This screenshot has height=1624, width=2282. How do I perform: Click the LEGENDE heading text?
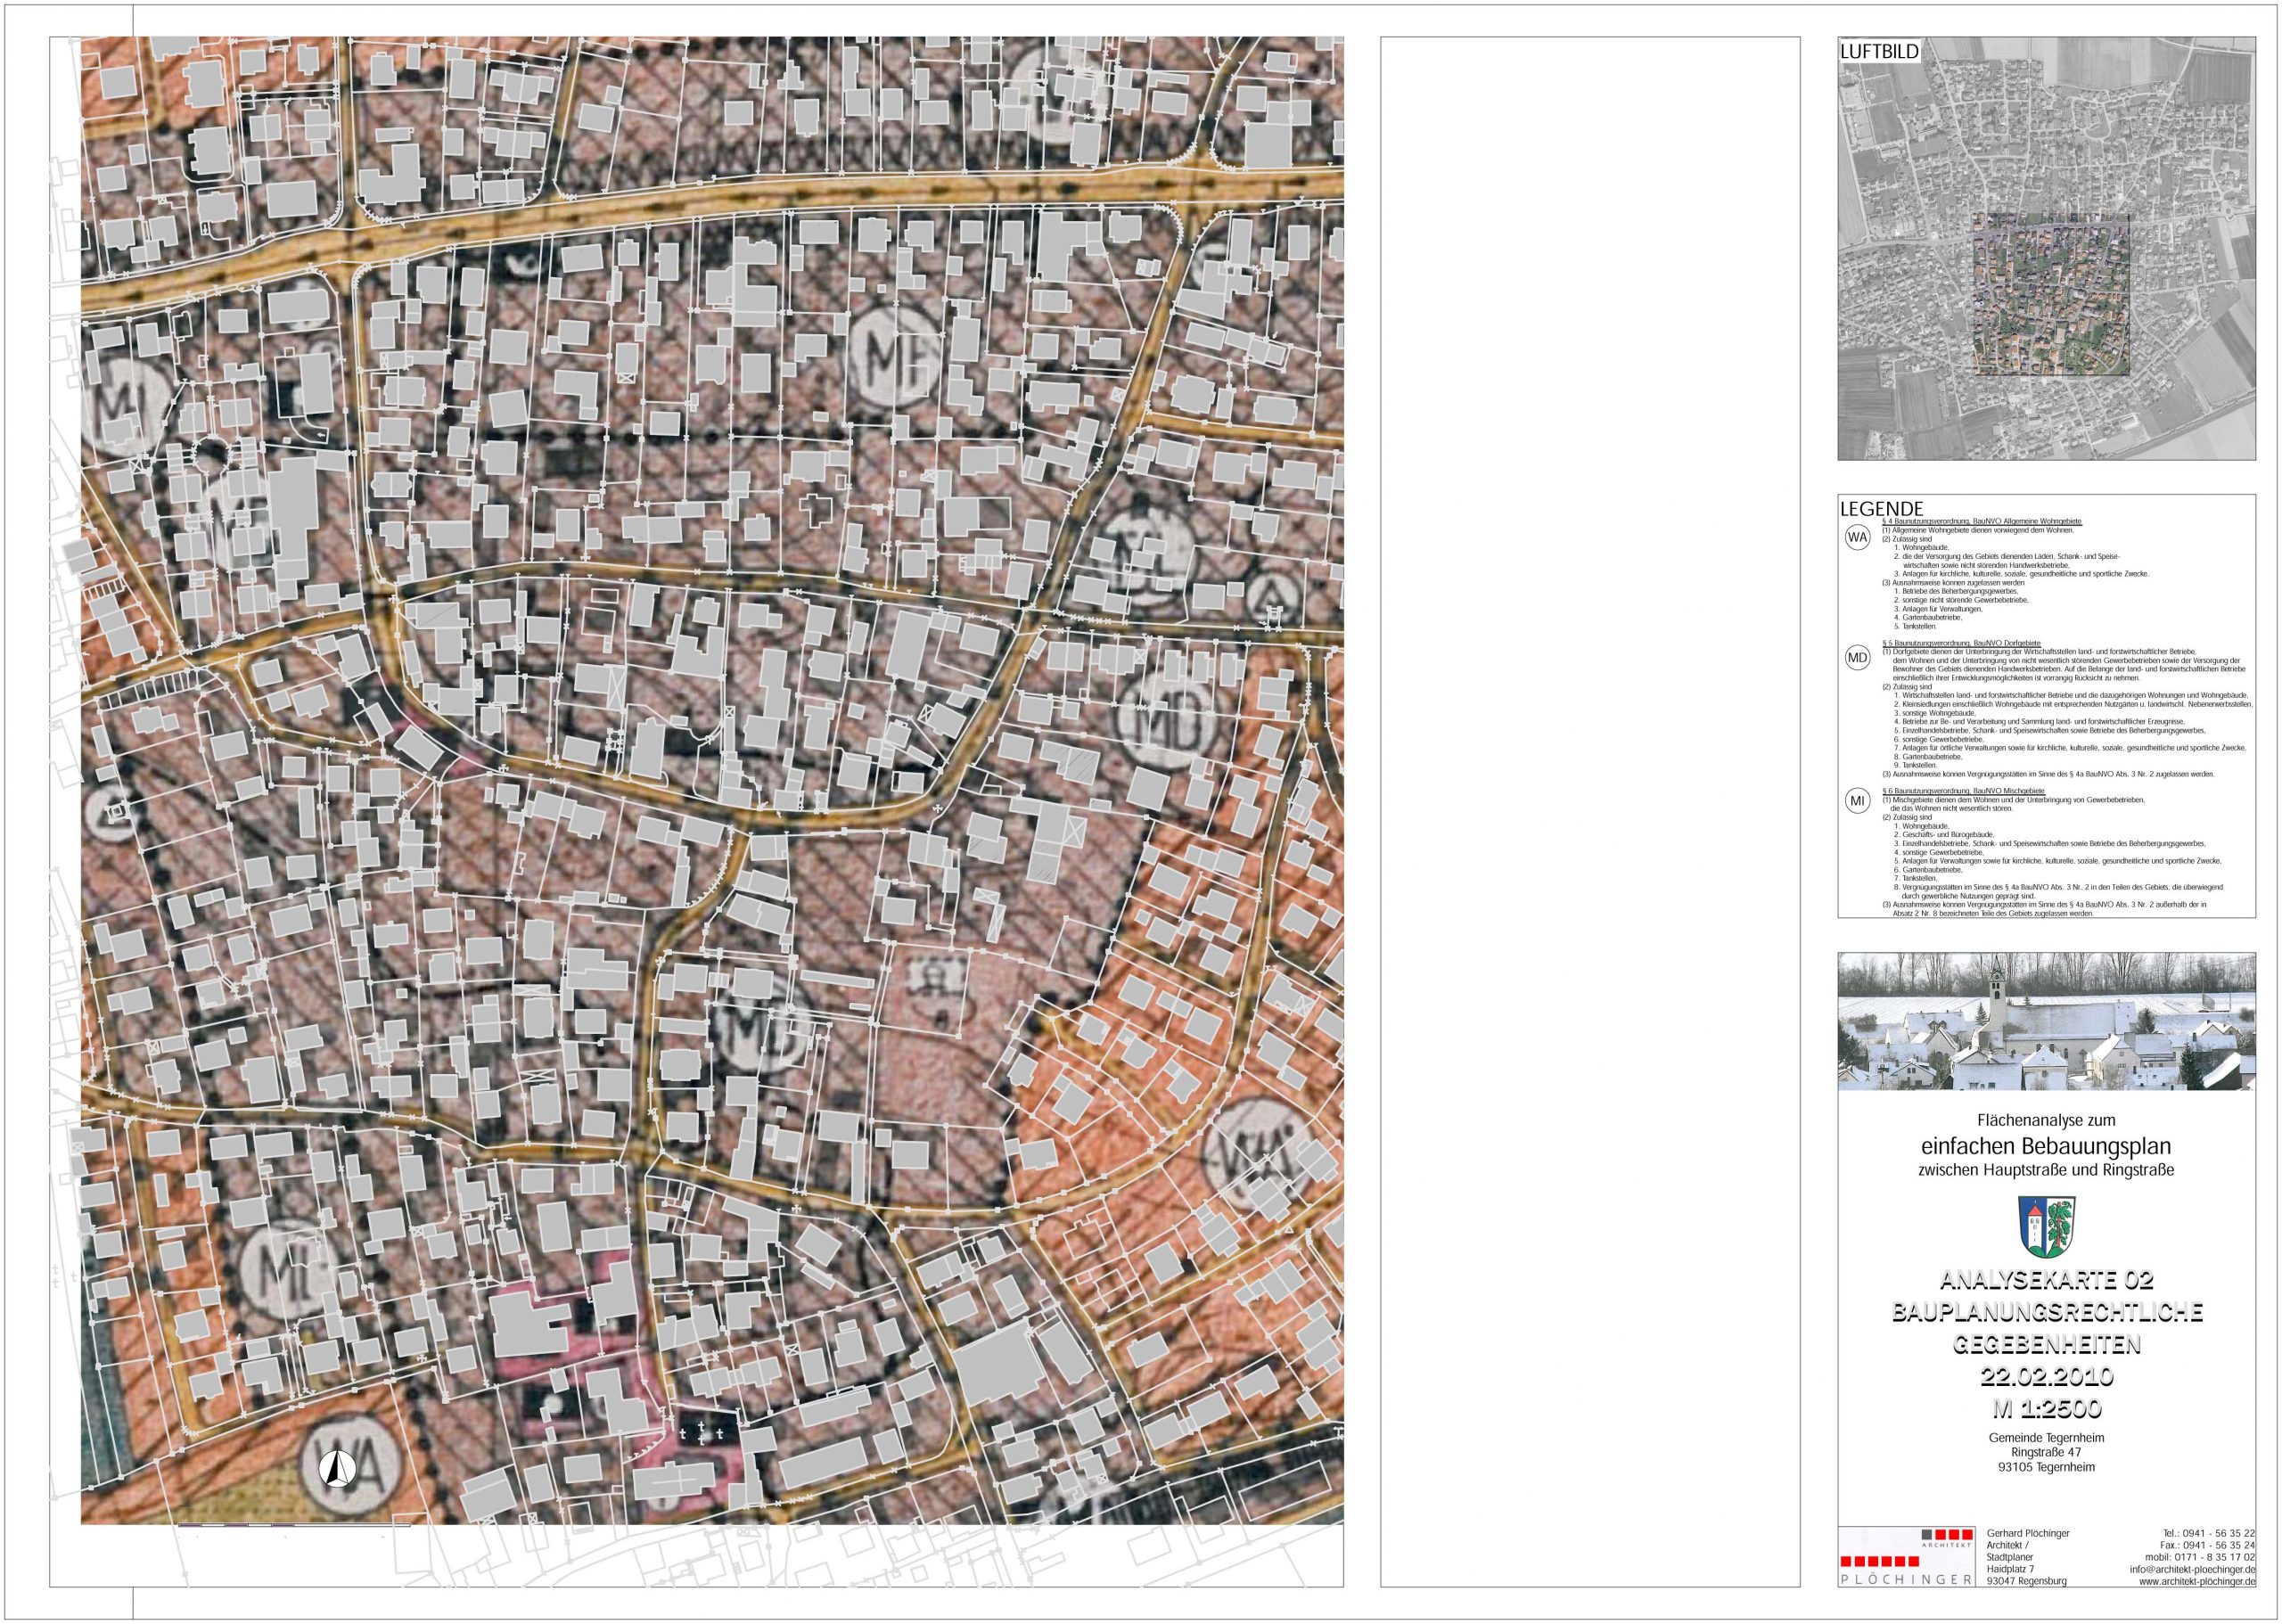[x=1882, y=510]
